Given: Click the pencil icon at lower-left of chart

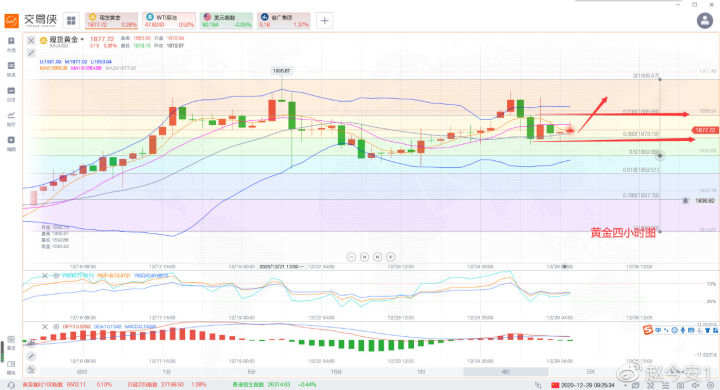Looking at the screenshot, I should [x=31, y=356].
